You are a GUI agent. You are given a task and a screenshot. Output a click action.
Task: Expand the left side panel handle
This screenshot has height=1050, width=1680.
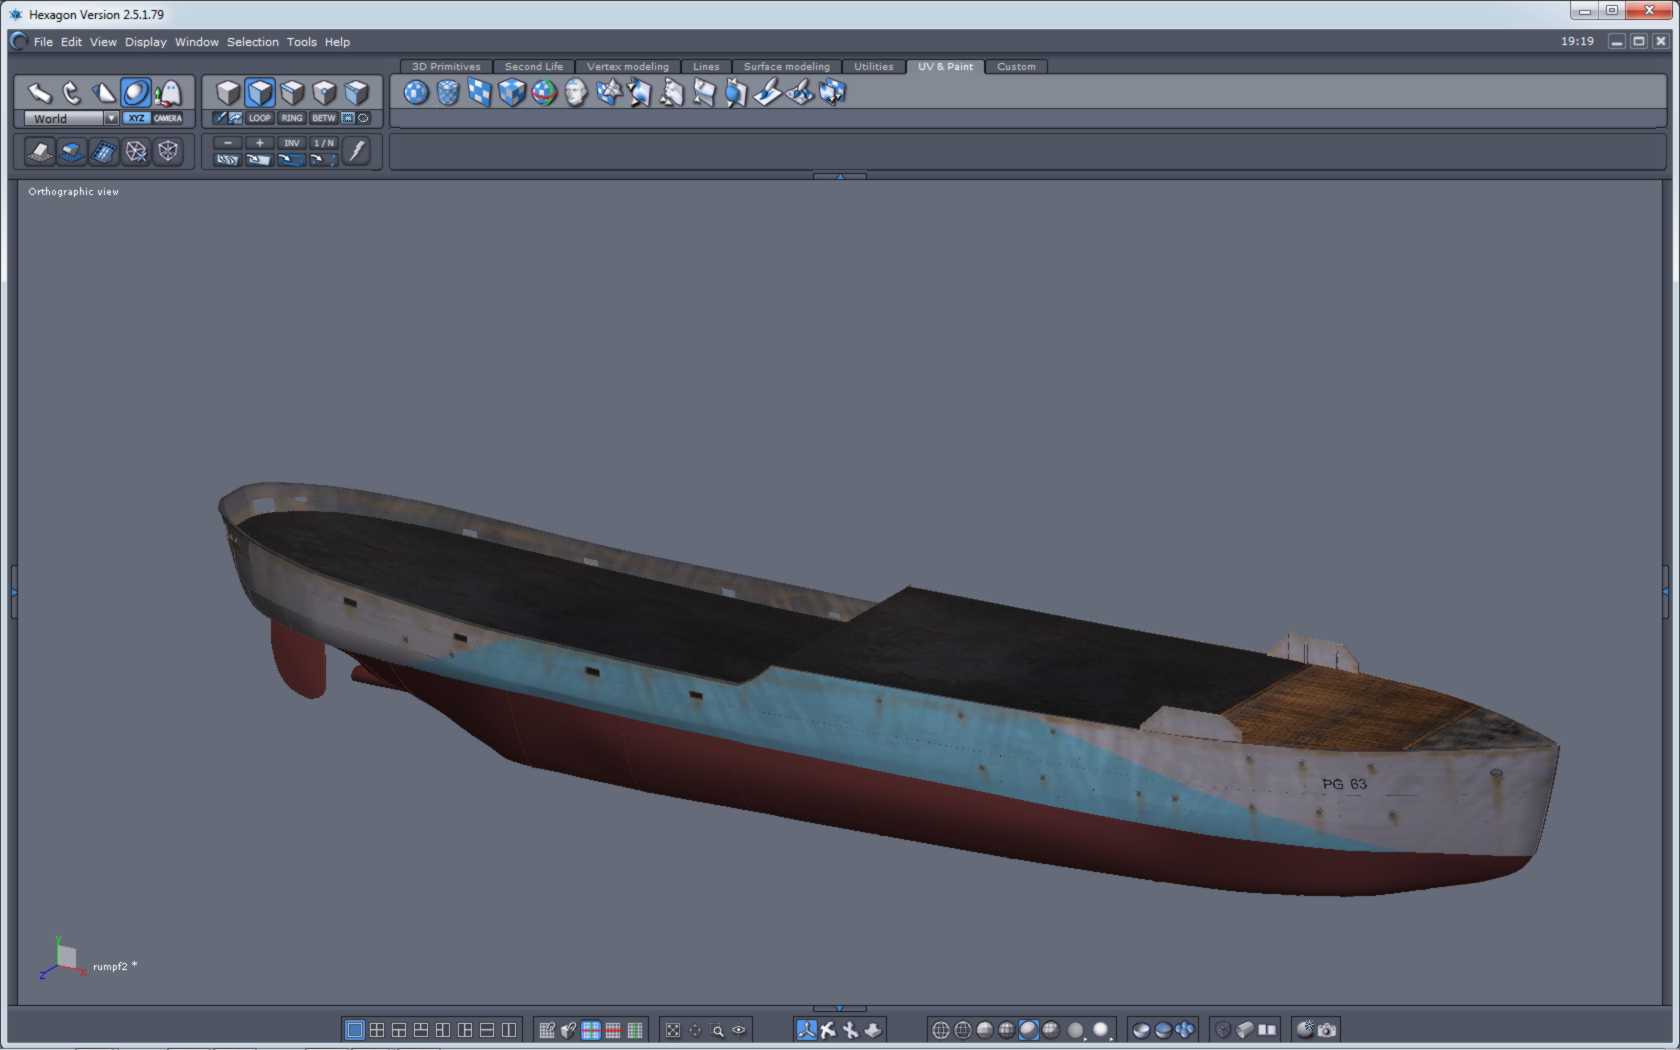point(13,592)
